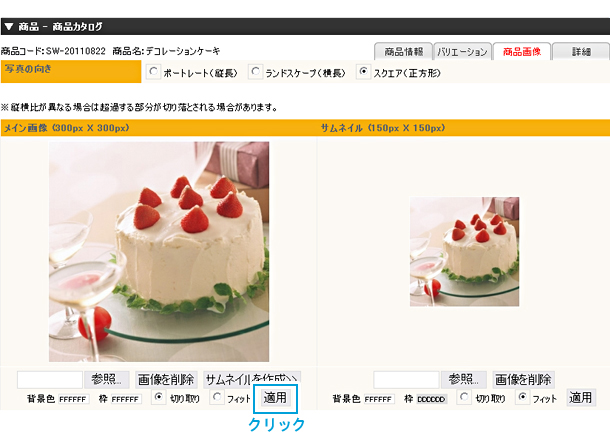Open the 詳細 tab
Image resolution: width=610 pixels, height=441 pixels.
[x=581, y=51]
